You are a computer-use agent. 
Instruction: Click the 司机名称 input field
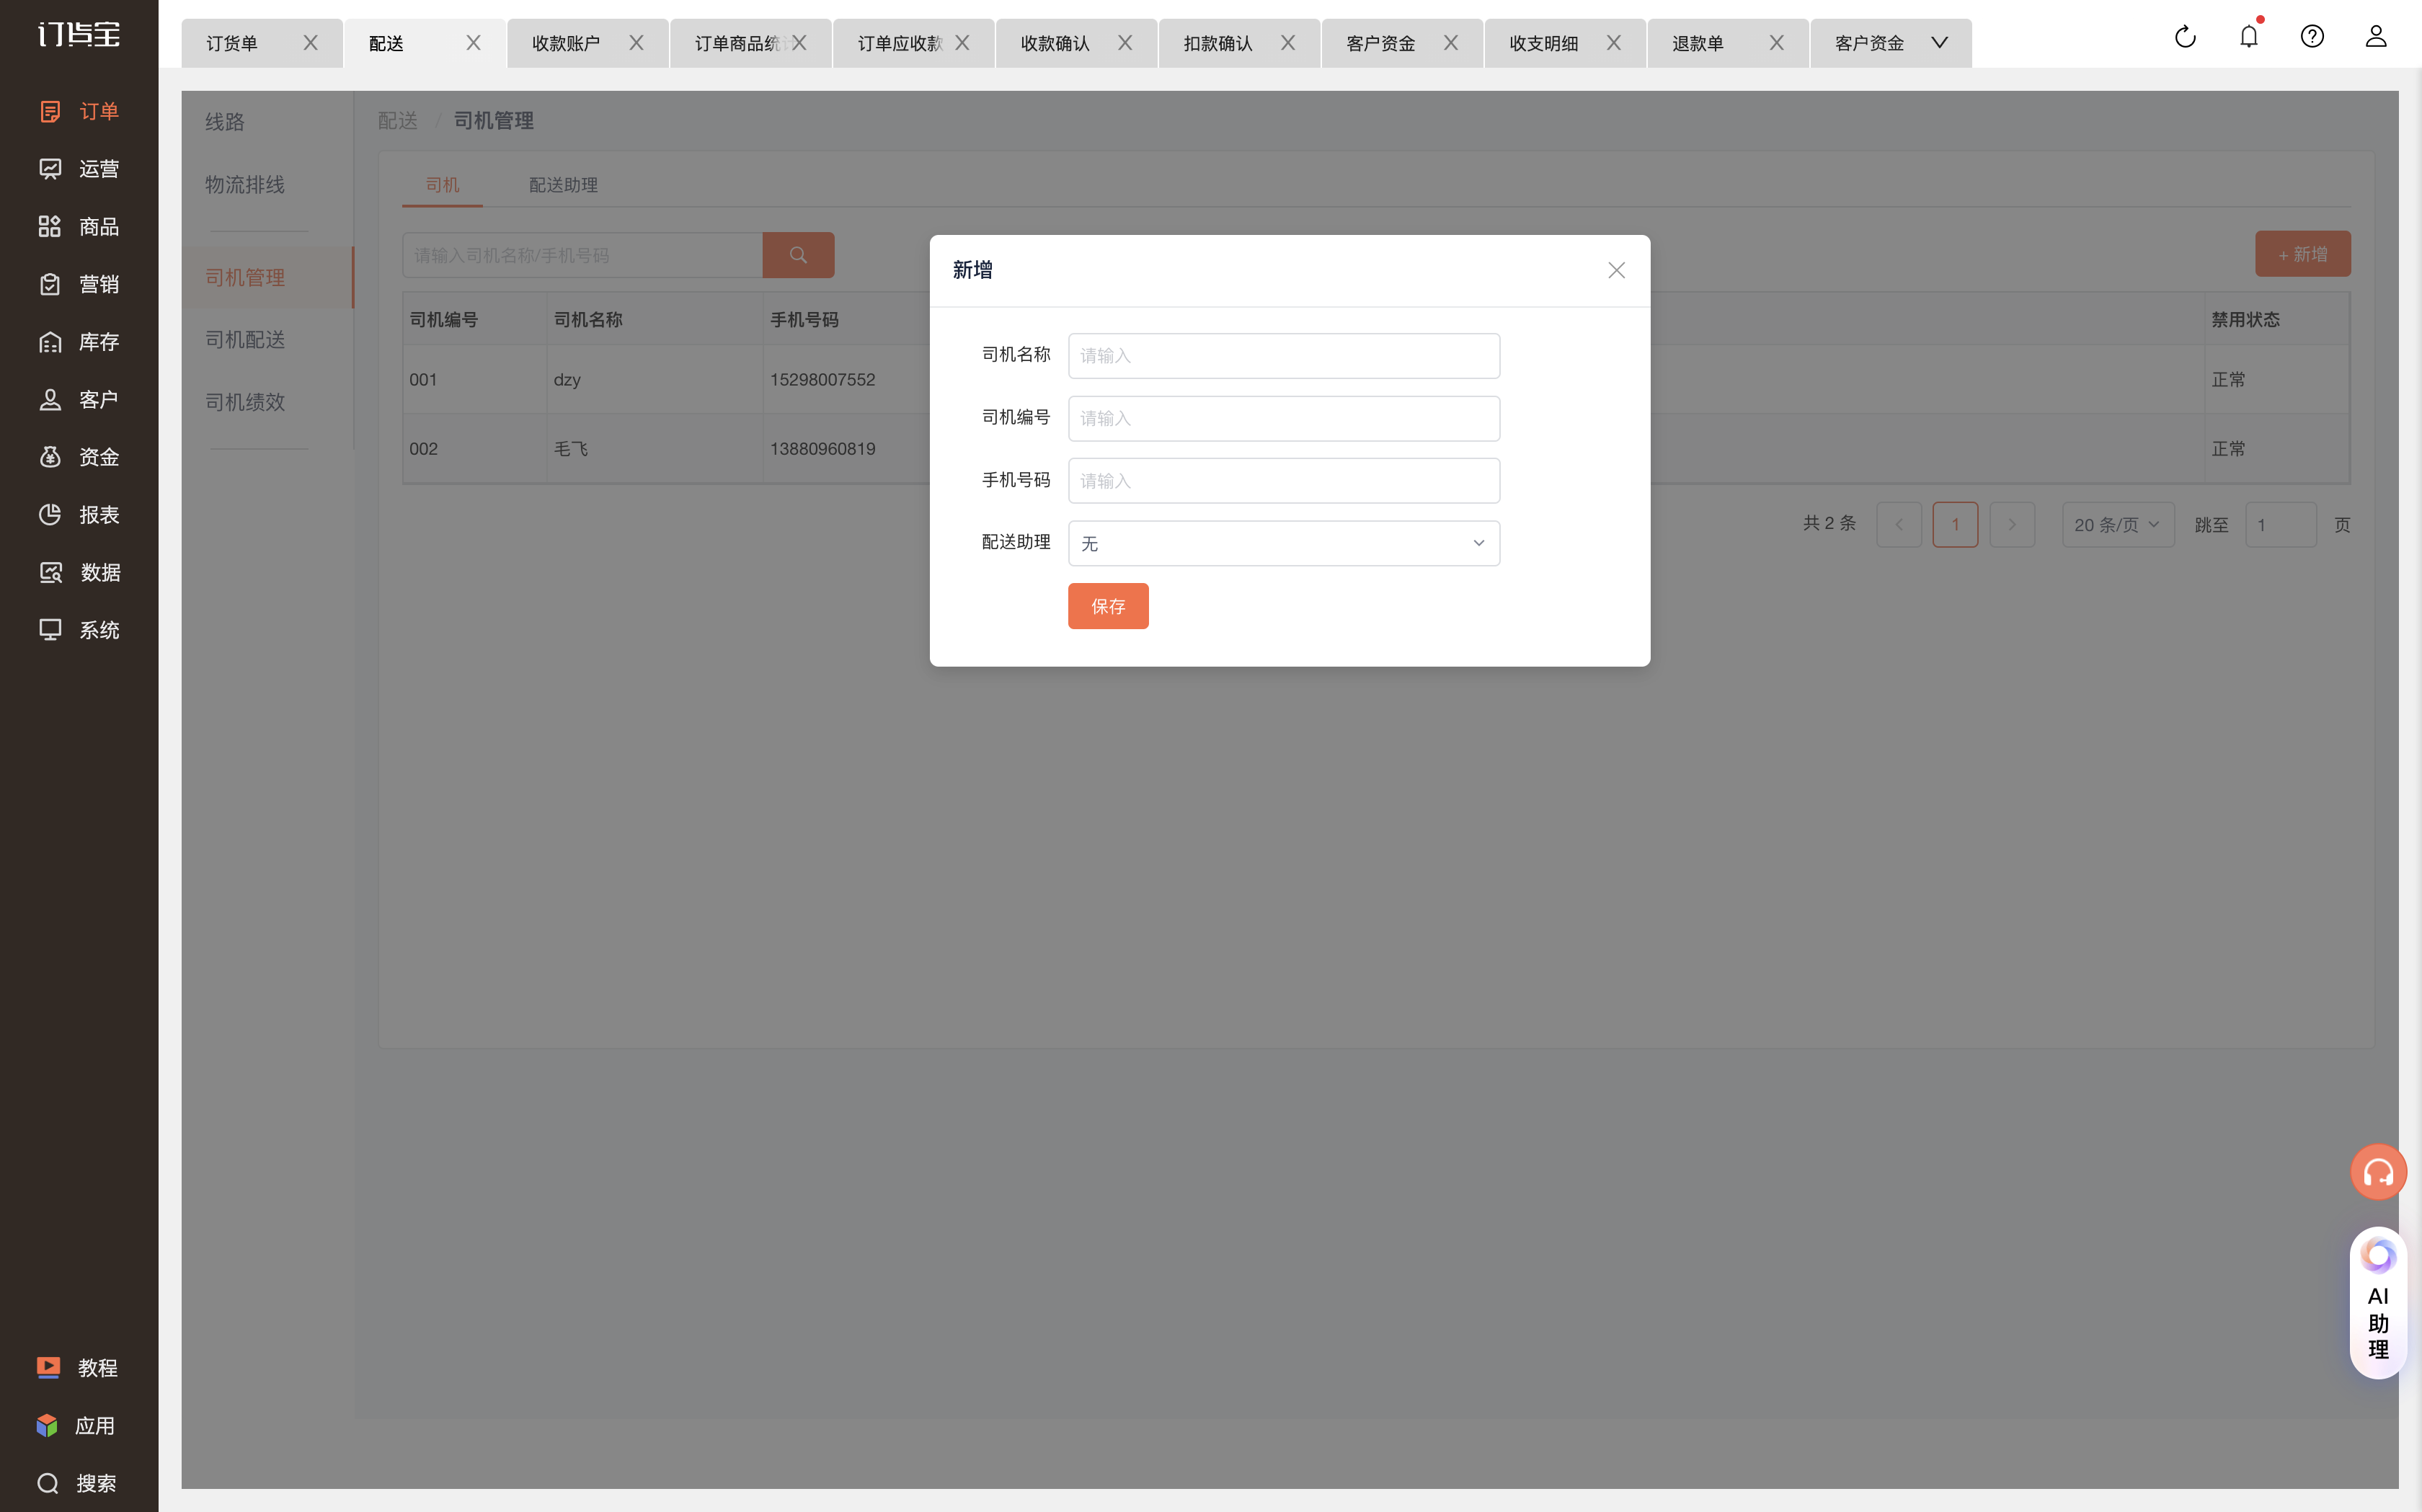(x=1283, y=356)
